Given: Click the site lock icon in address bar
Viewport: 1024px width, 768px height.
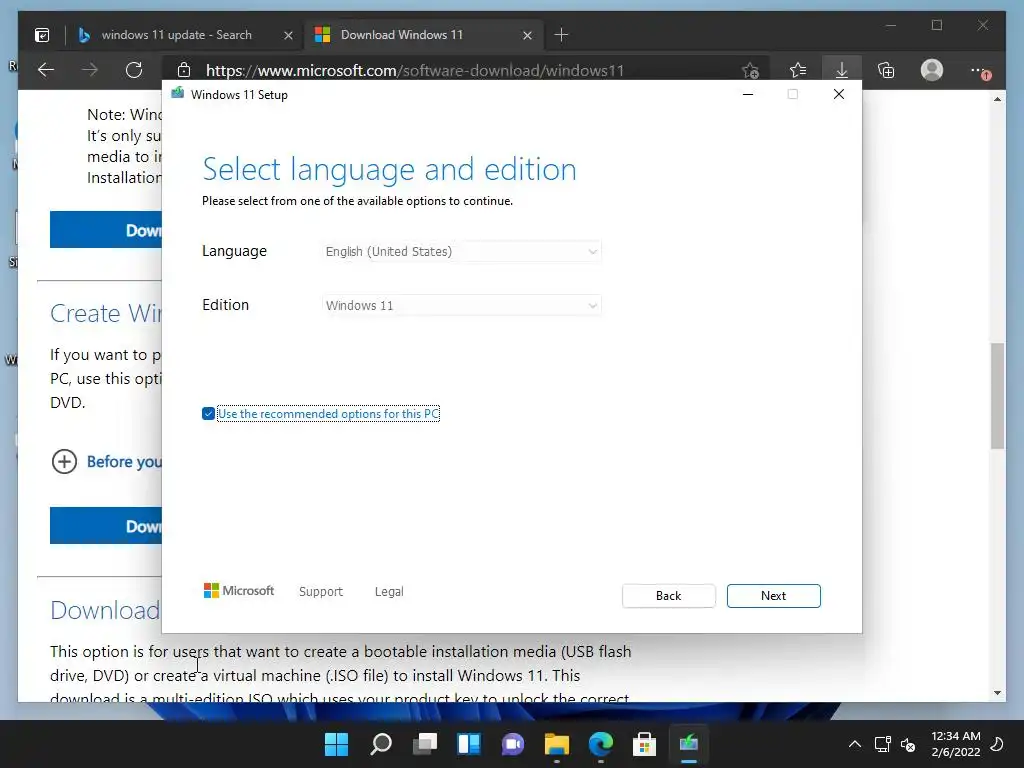Looking at the screenshot, I should 184,70.
